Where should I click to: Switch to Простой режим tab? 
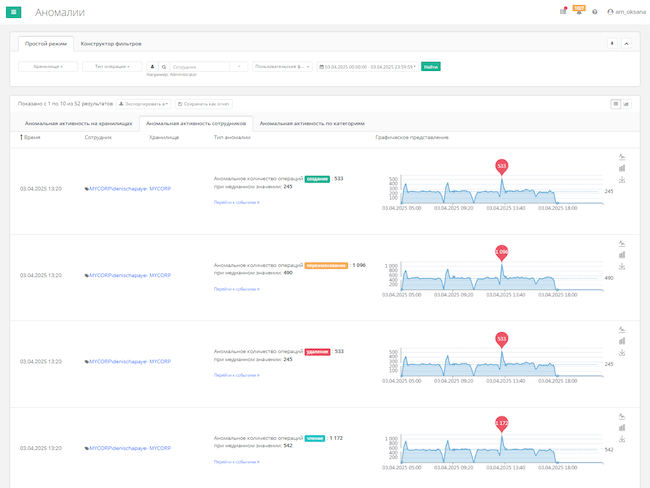click(x=46, y=44)
